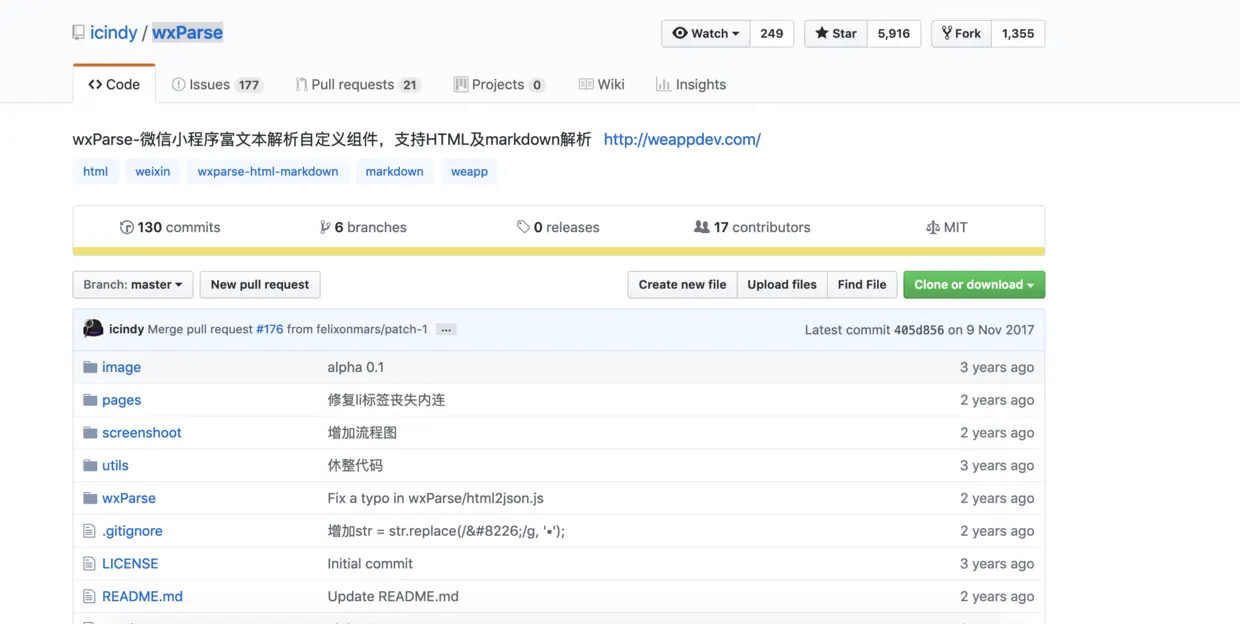Open the 'Update README.md' commit message
Image resolution: width=1240 pixels, height=624 pixels.
(393, 596)
